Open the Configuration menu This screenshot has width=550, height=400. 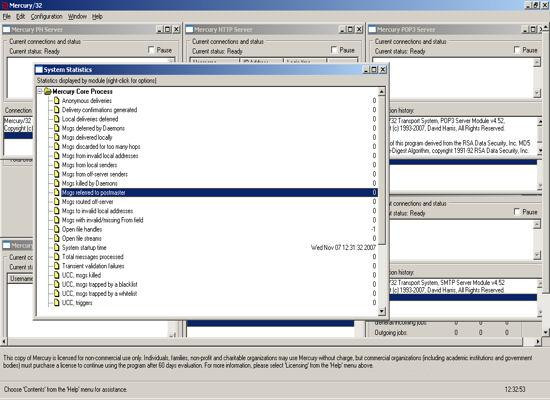pyautogui.click(x=46, y=16)
